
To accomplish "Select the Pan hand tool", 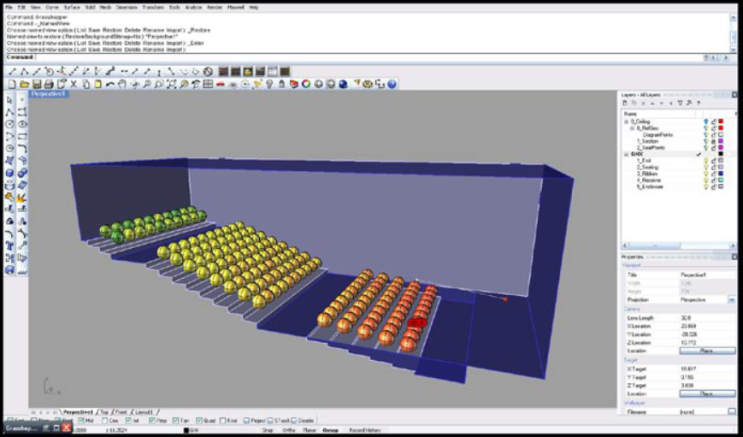I will point(122,84).
